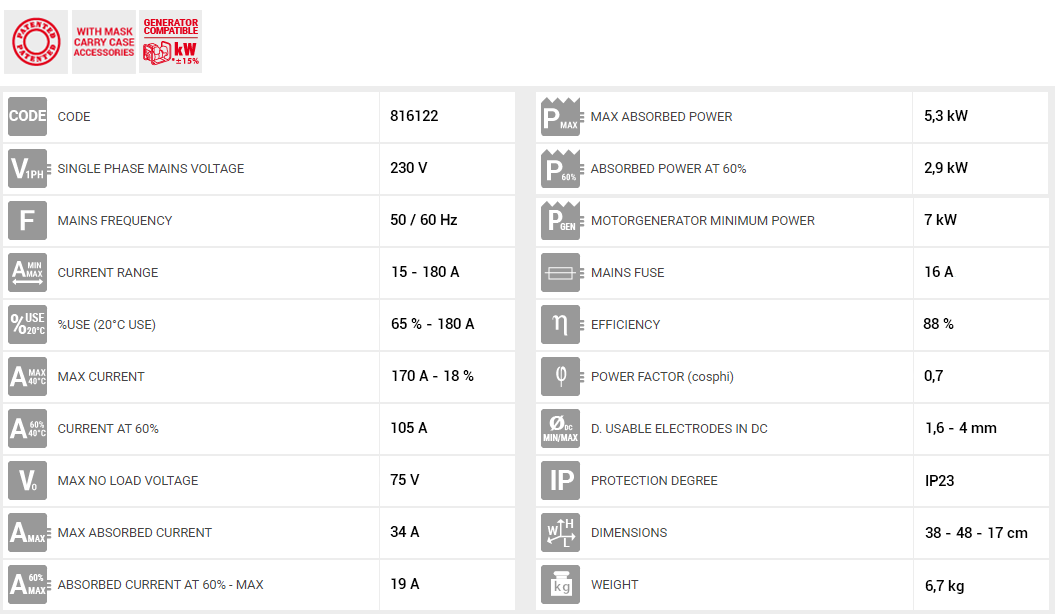Click the single phase mains voltage icon

[27, 168]
